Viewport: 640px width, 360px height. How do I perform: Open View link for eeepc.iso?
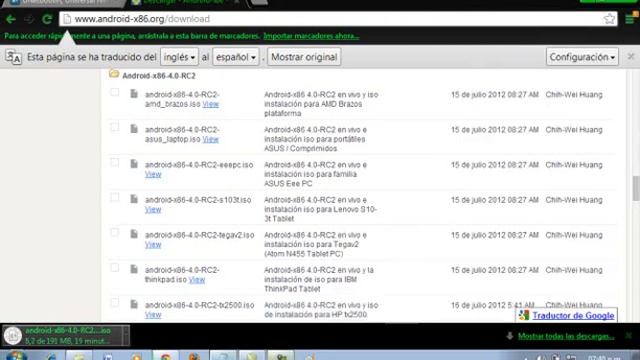point(153,175)
